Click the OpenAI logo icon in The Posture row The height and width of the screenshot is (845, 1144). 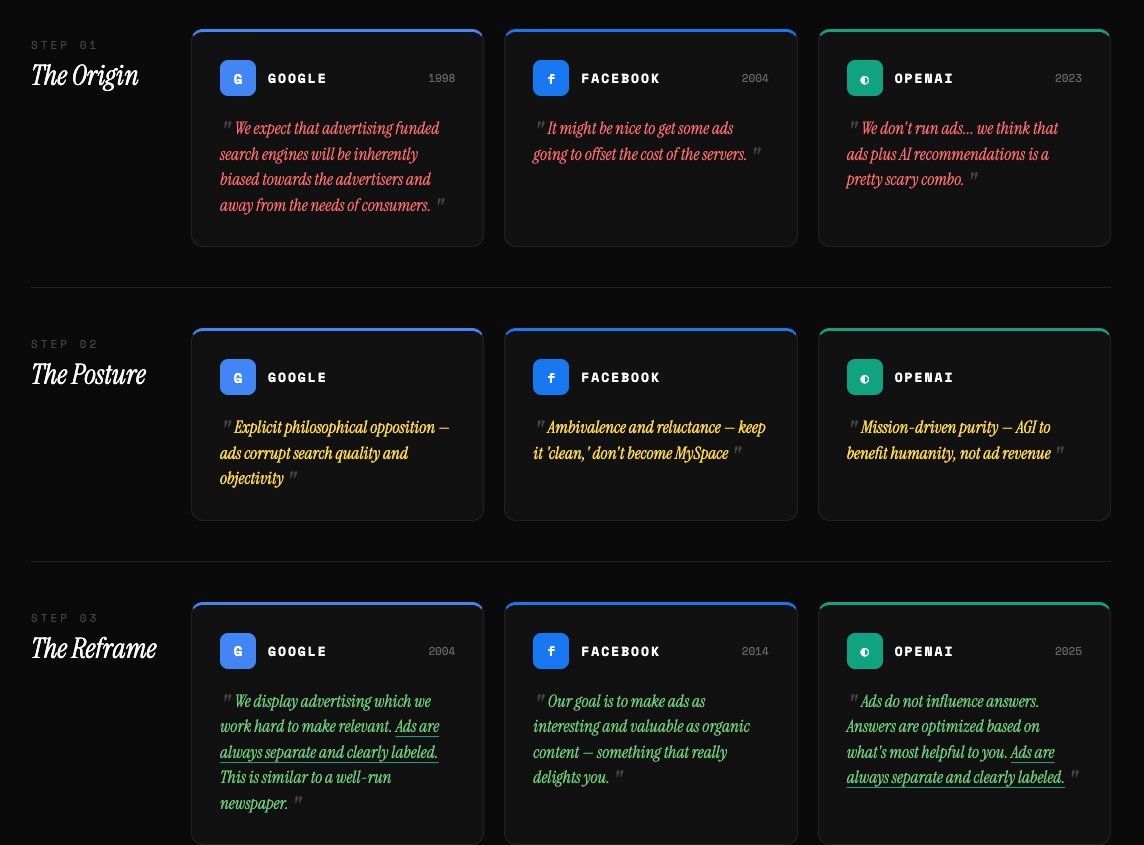tap(865, 377)
